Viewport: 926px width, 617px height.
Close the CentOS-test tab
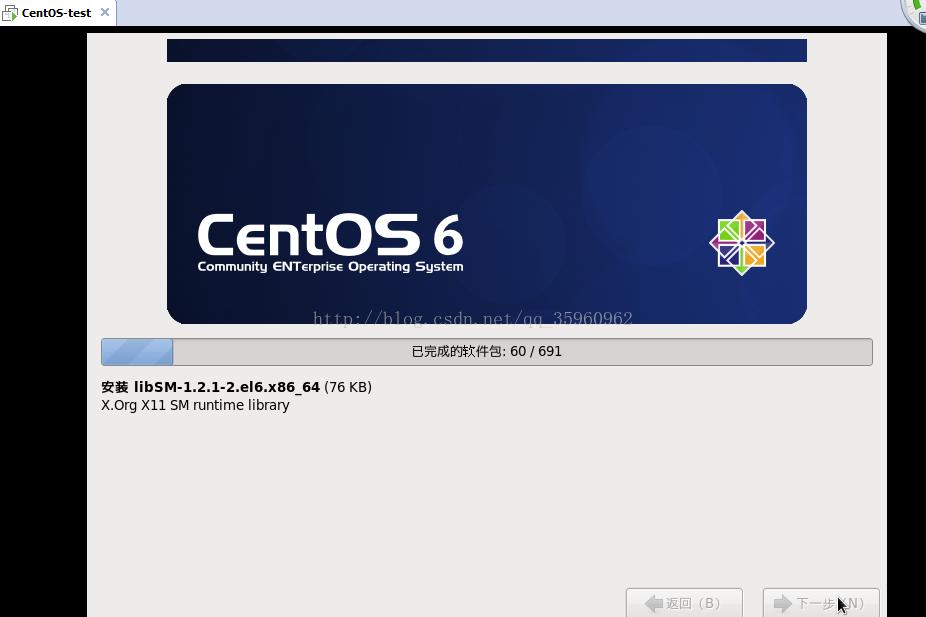105,12
